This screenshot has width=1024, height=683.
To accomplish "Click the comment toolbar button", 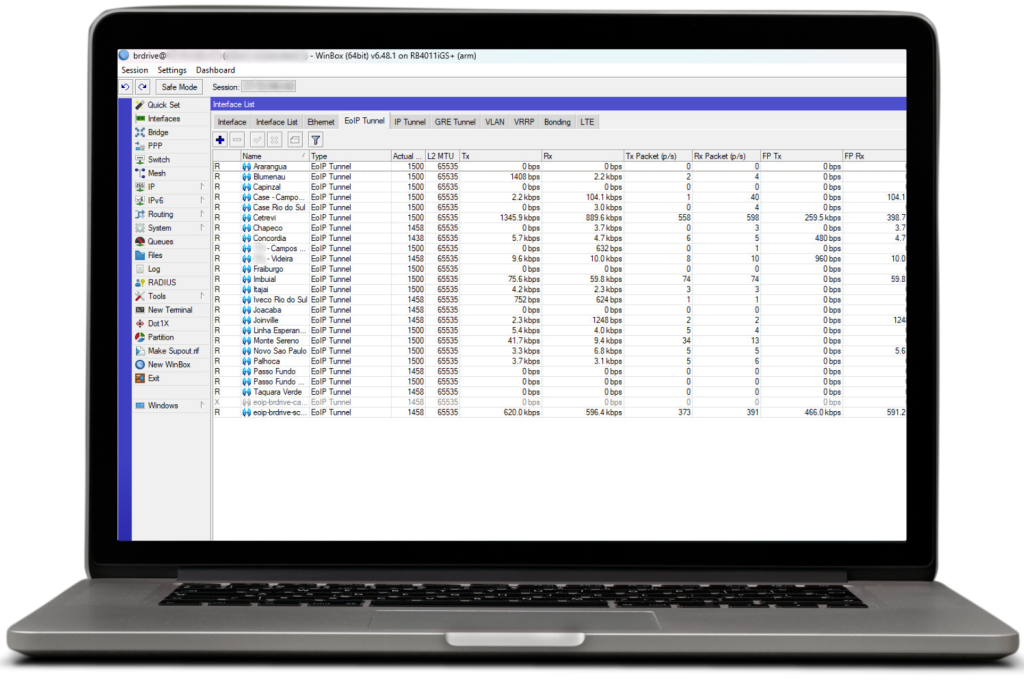I will tap(295, 140).
